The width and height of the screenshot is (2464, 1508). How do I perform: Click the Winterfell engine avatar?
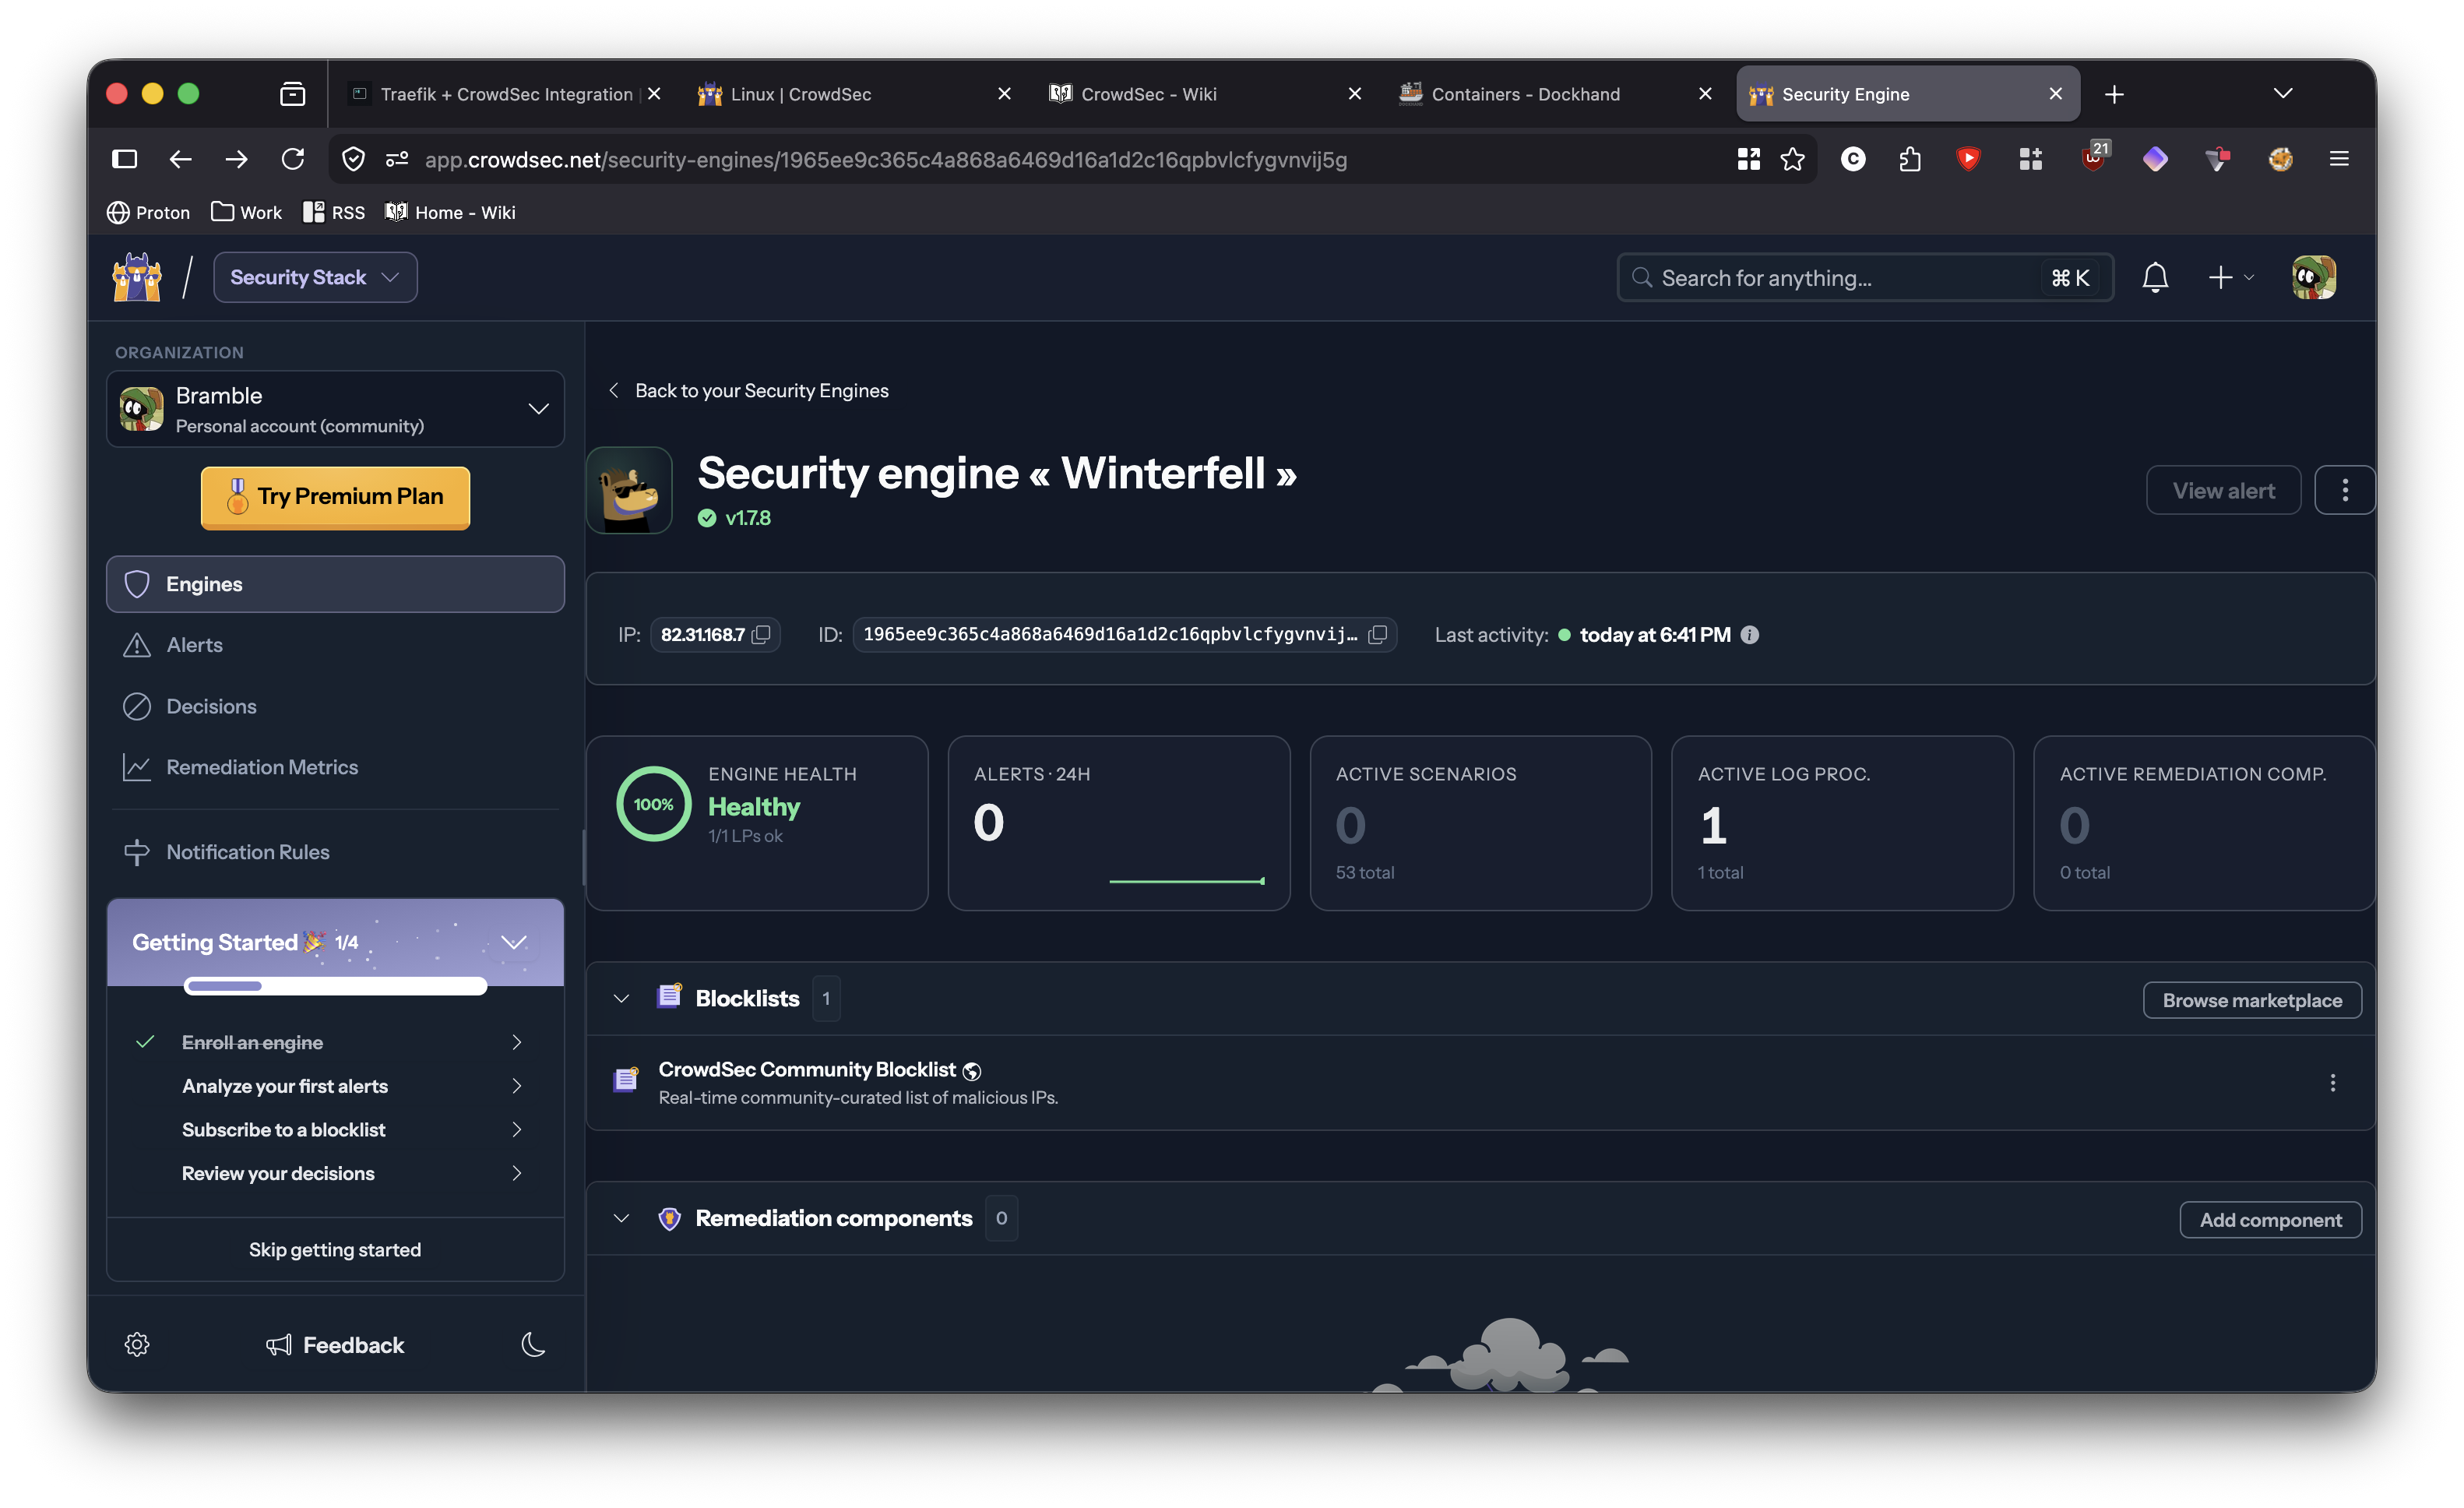pos(629,490)
